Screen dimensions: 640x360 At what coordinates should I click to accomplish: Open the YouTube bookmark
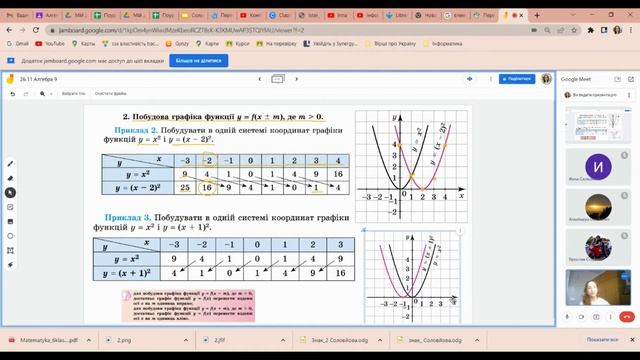point(50,43)
